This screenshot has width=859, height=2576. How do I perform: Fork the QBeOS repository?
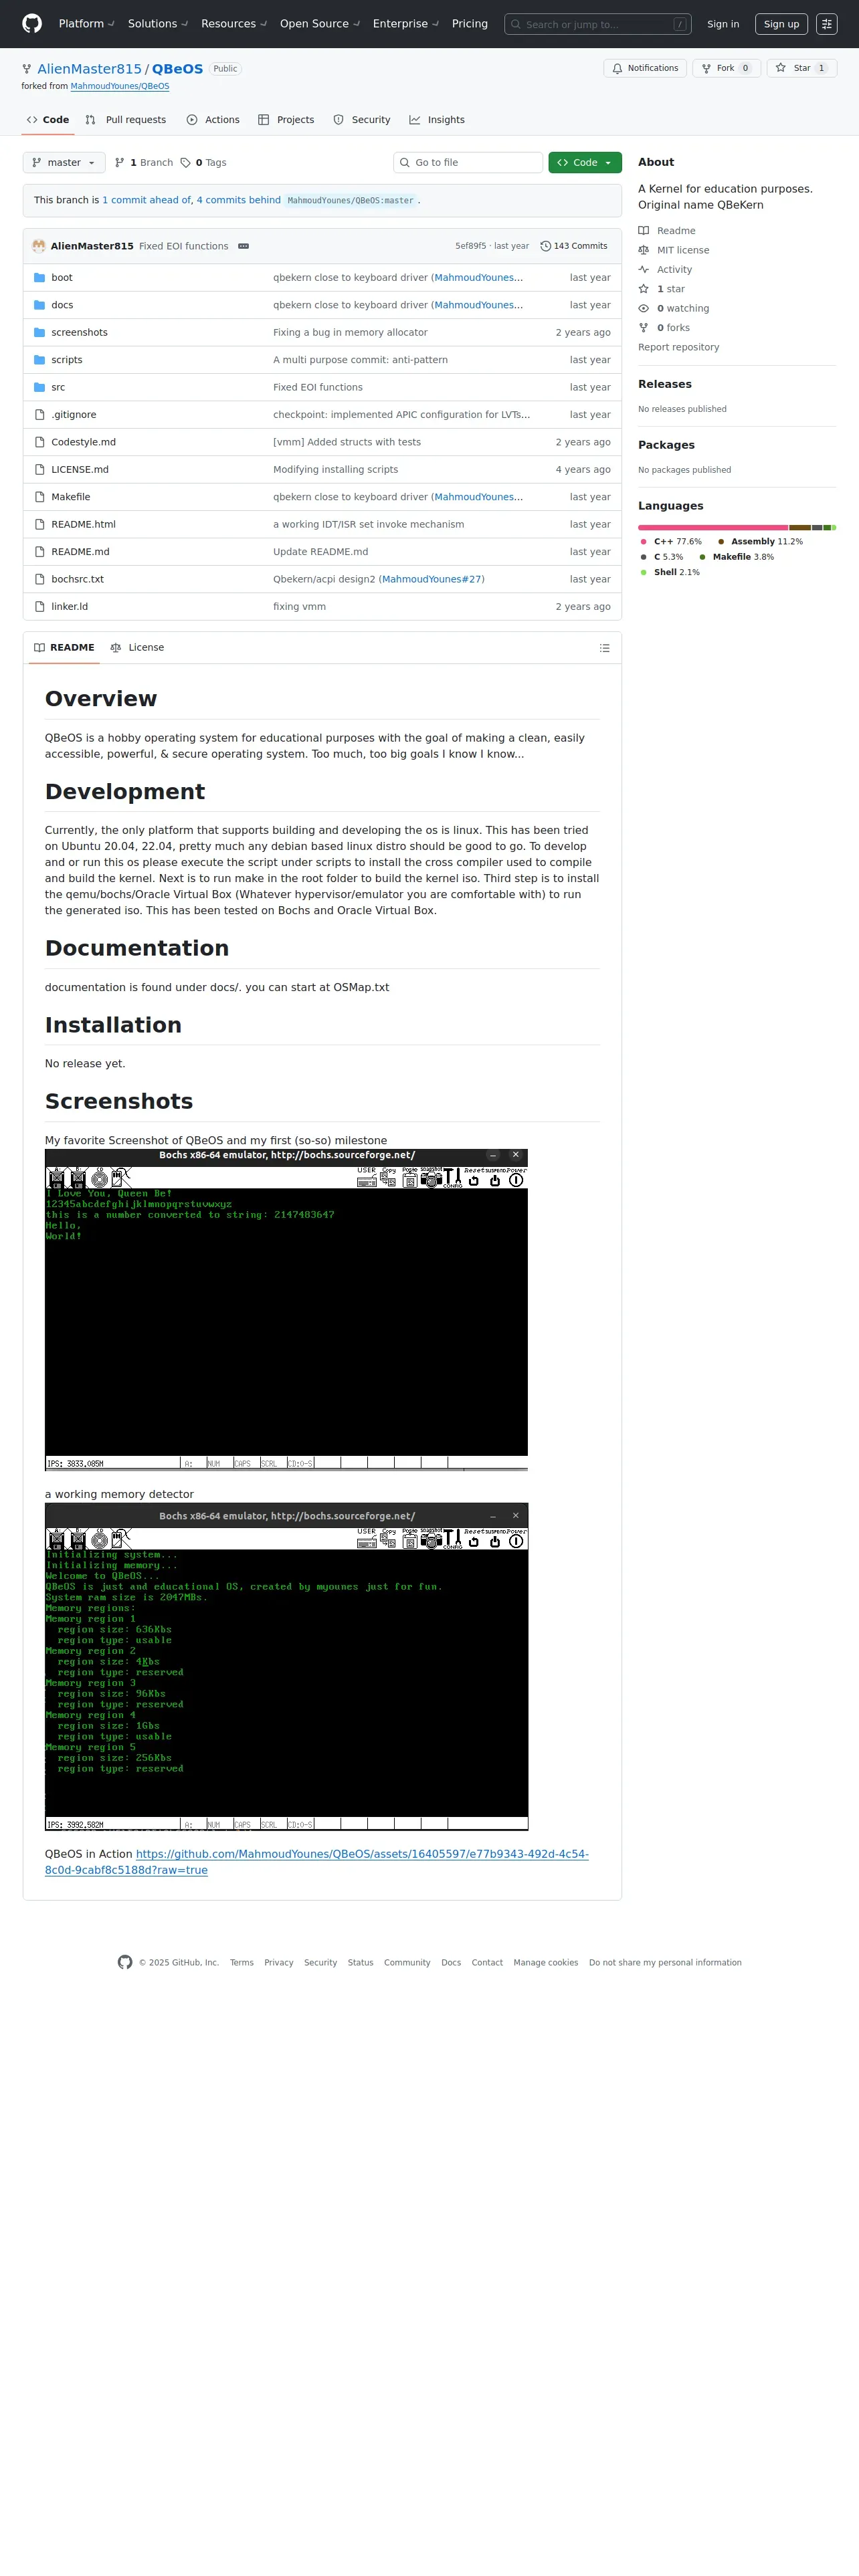tap(726, 68)
